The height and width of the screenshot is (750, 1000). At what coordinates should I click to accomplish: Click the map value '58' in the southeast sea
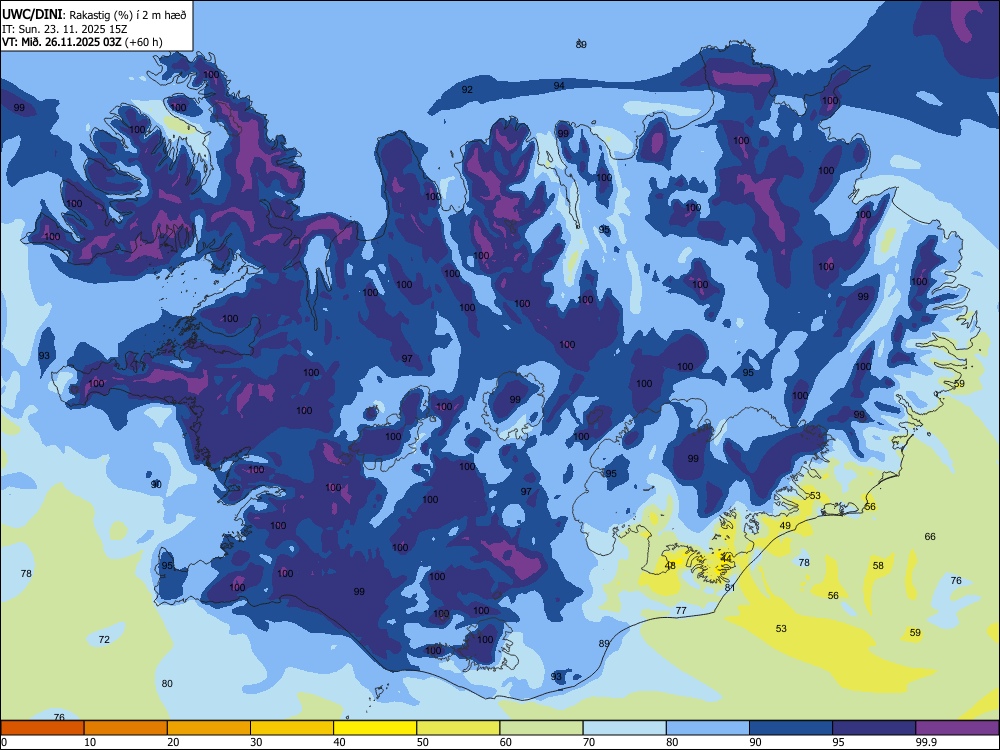(878, 565)
